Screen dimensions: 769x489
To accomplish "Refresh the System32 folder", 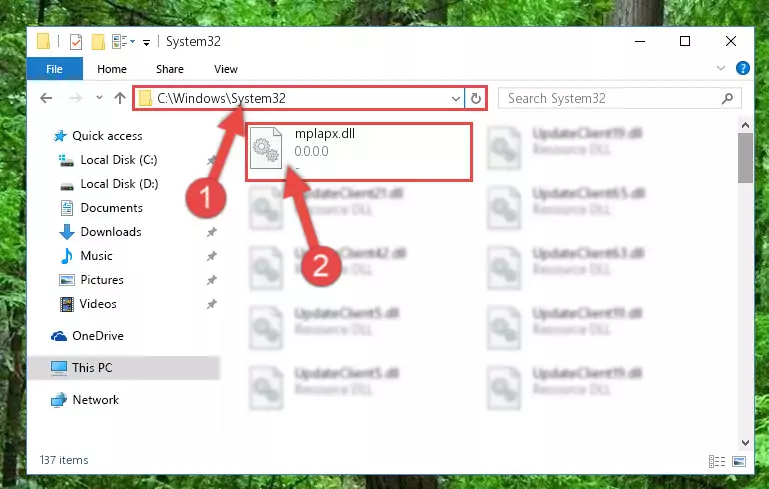I will 475,99.
